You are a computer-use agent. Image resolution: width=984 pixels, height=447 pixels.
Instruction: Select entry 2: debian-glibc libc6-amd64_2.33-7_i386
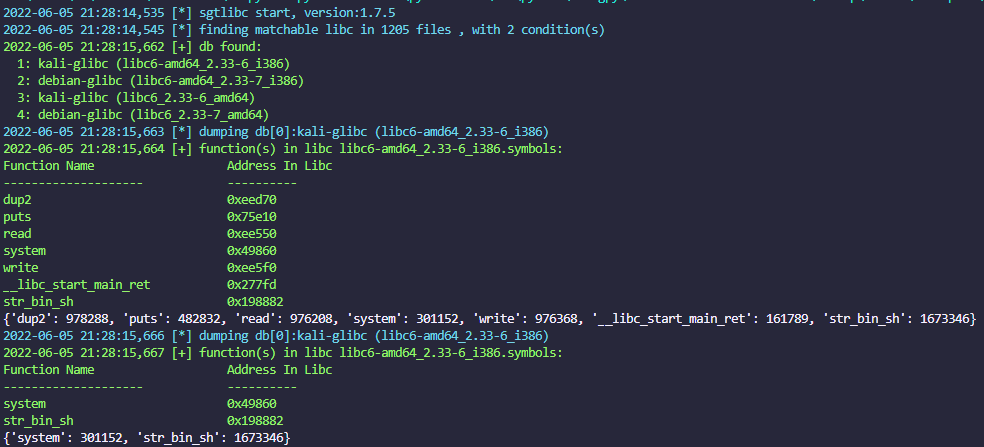(160, 81)
